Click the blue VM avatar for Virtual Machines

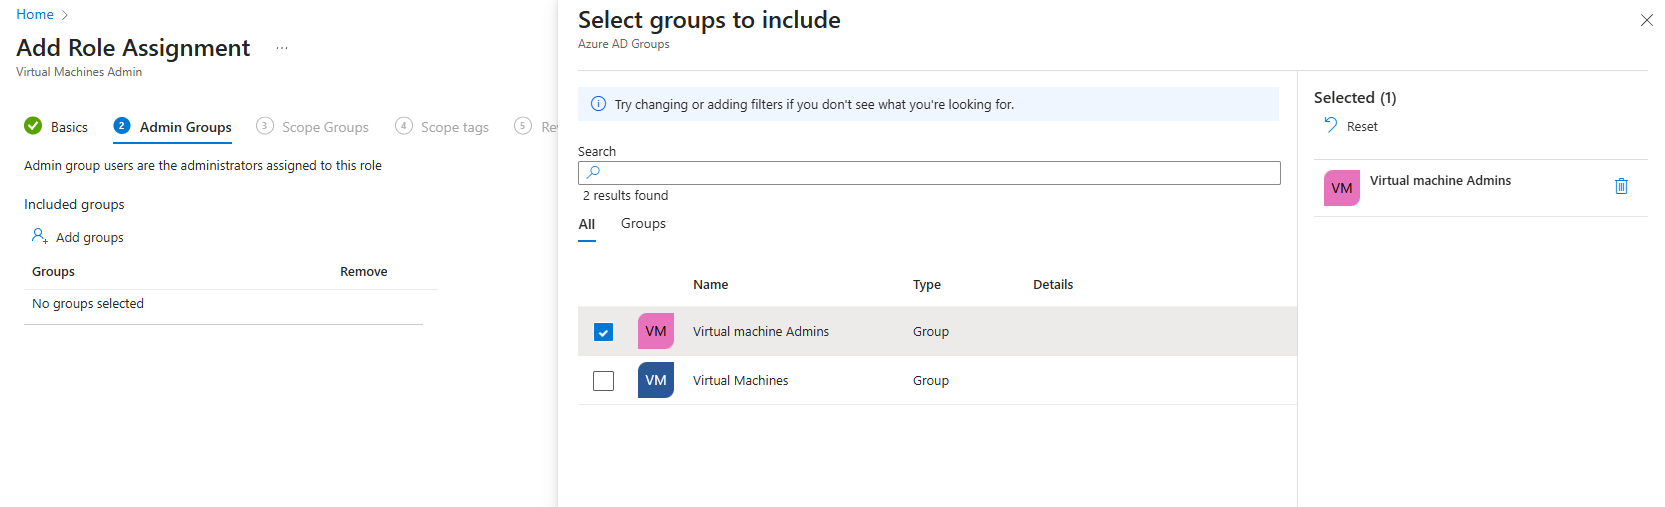pos(655,380)
